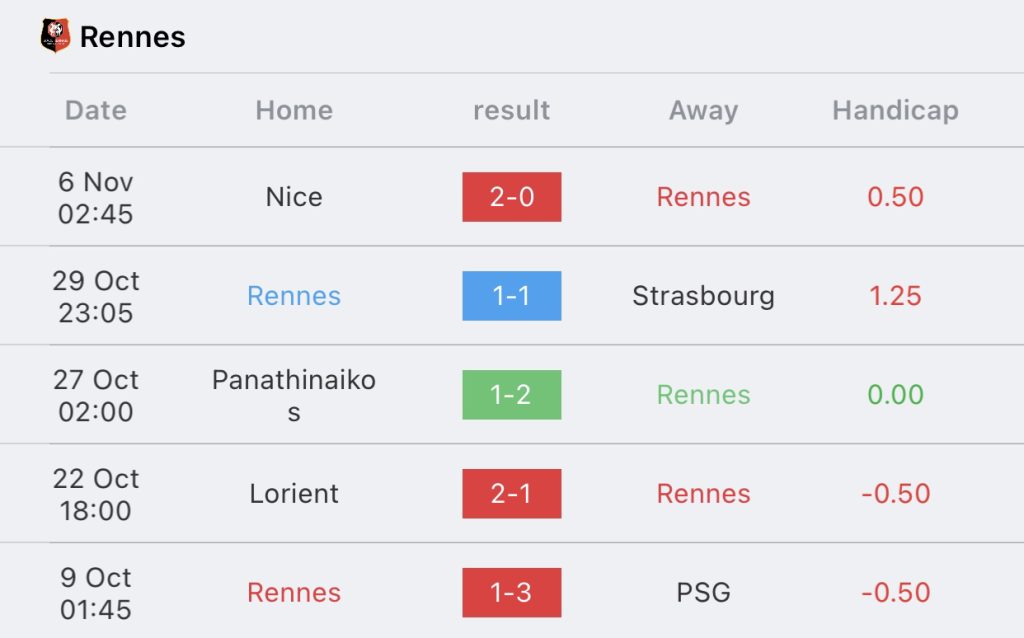
Task: Select the 6 Nov 02:45 date cell
Action: tap(96, 197)
